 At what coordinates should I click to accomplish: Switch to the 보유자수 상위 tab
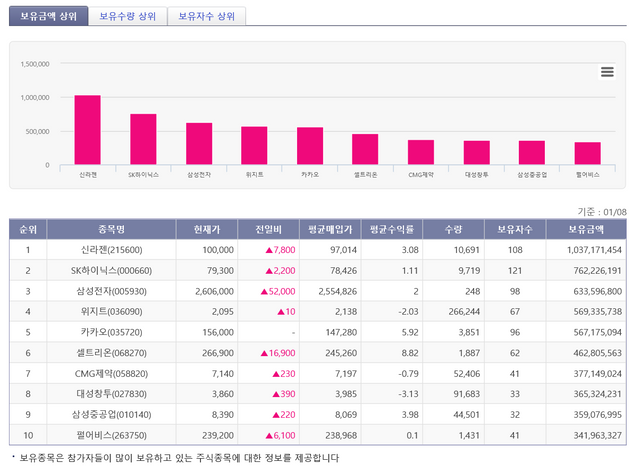coord(207,16)
